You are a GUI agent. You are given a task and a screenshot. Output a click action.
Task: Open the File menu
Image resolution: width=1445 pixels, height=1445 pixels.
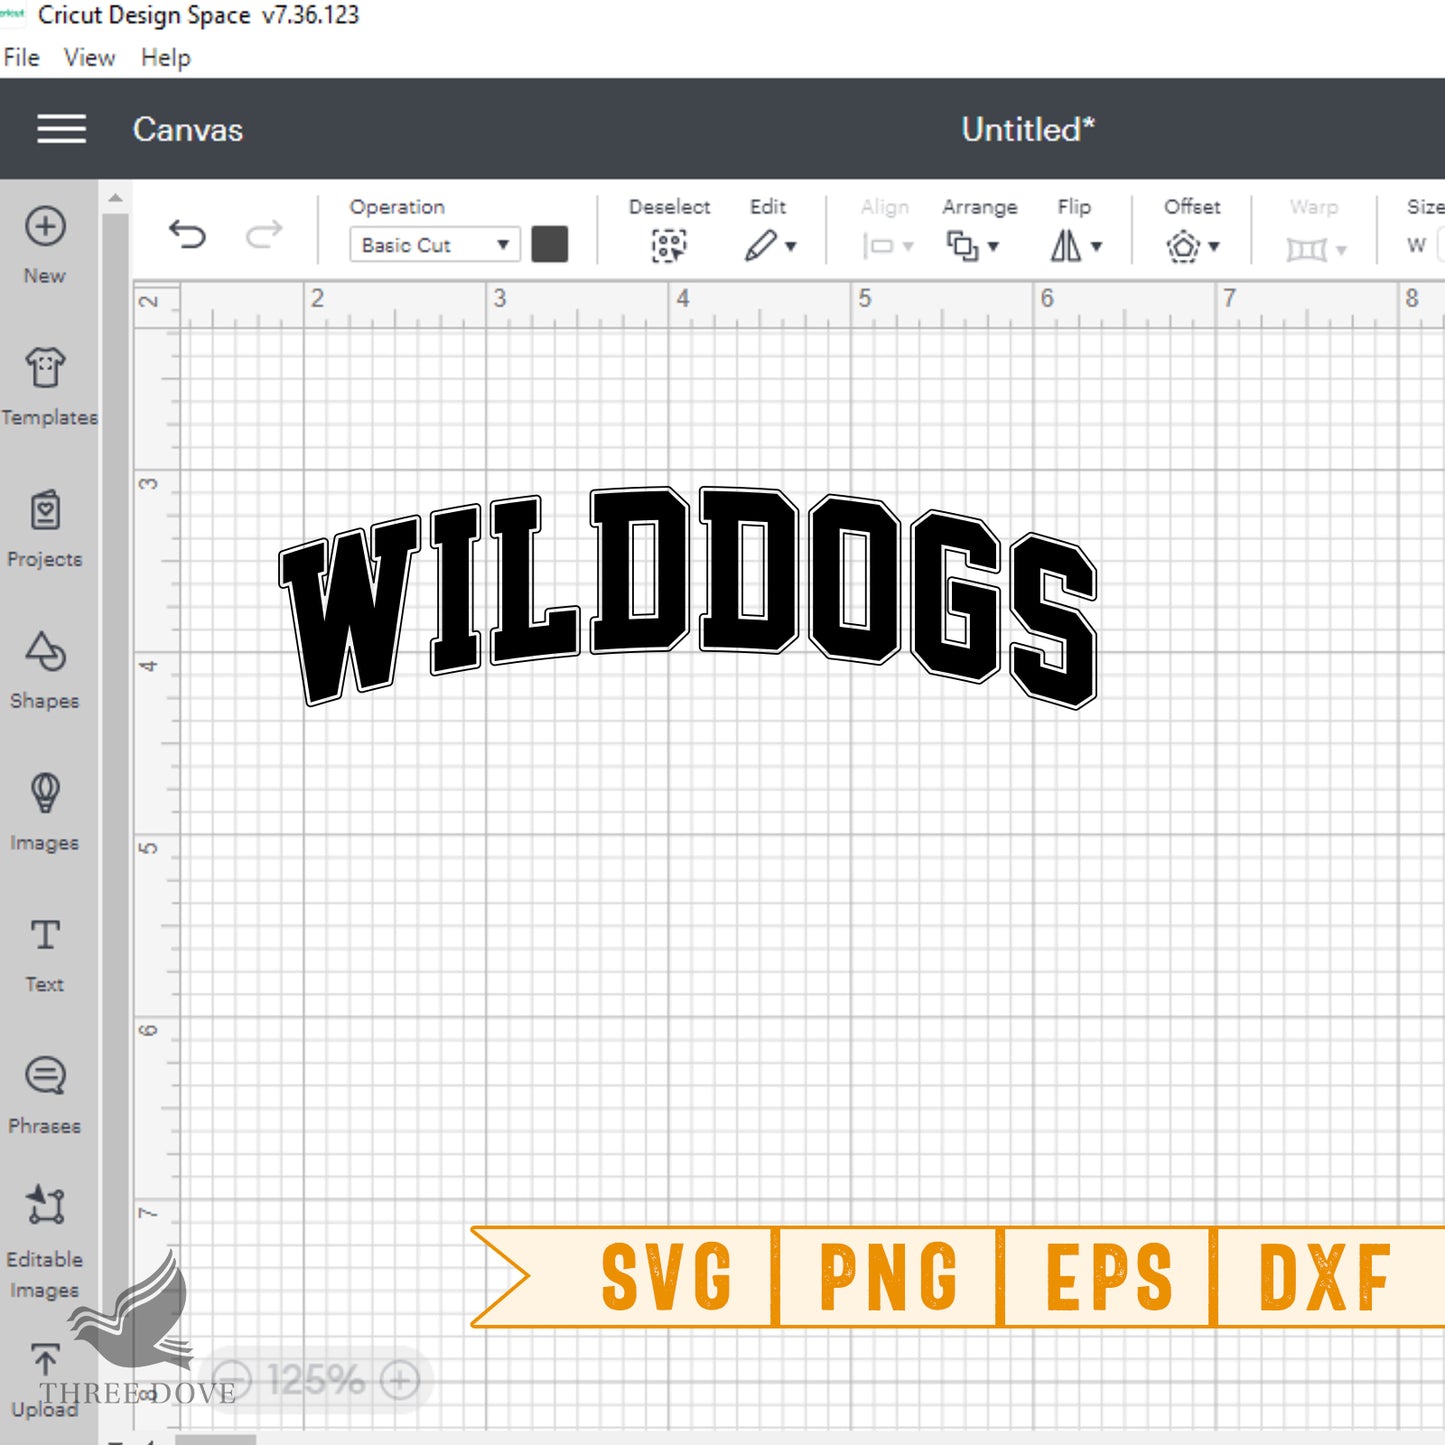pyautogui.click(x=22, y=58)
